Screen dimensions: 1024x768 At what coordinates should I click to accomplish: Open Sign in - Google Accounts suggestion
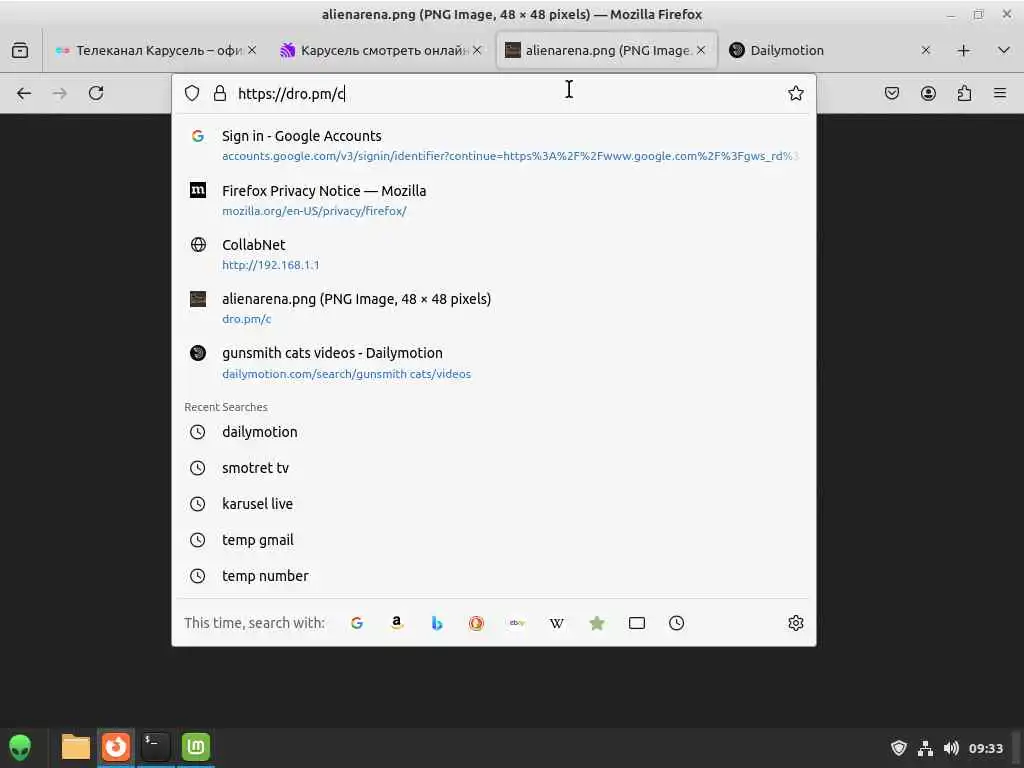coord(494,145)
